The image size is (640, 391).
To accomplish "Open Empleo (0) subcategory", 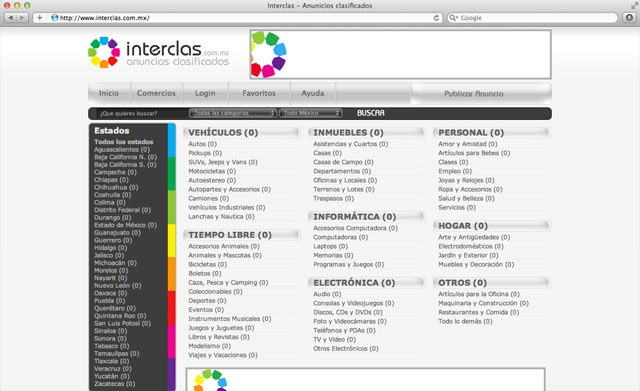I will (455, 171).
